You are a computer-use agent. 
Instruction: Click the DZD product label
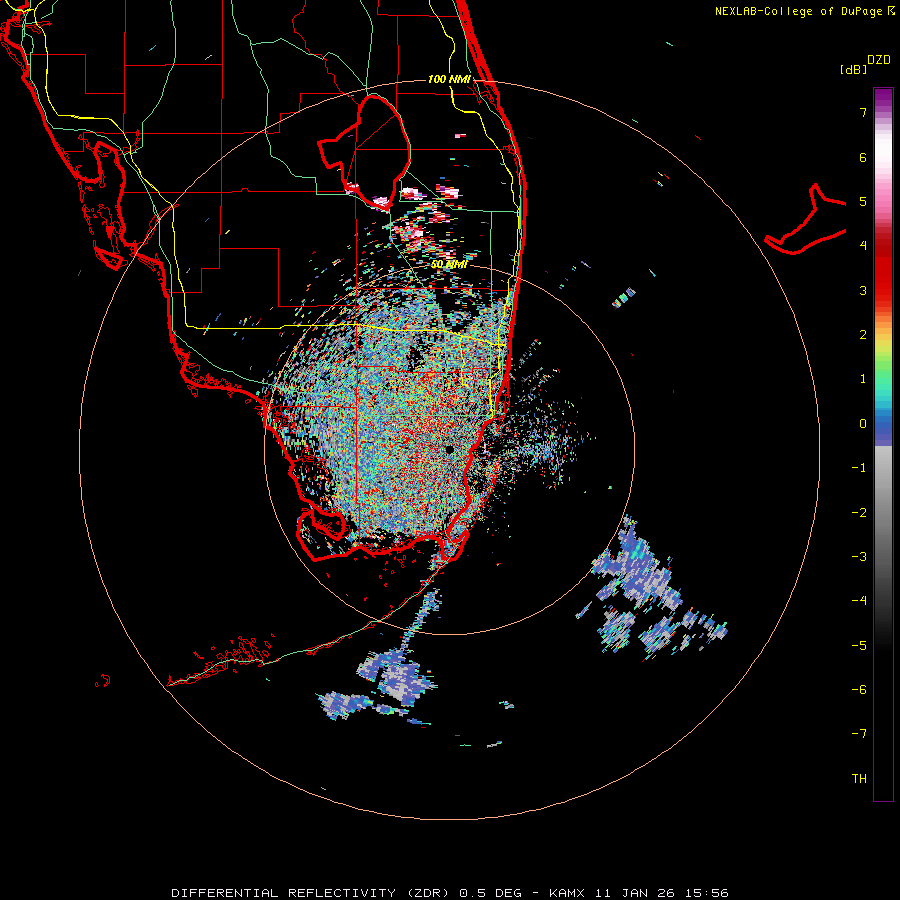(879, 60)
